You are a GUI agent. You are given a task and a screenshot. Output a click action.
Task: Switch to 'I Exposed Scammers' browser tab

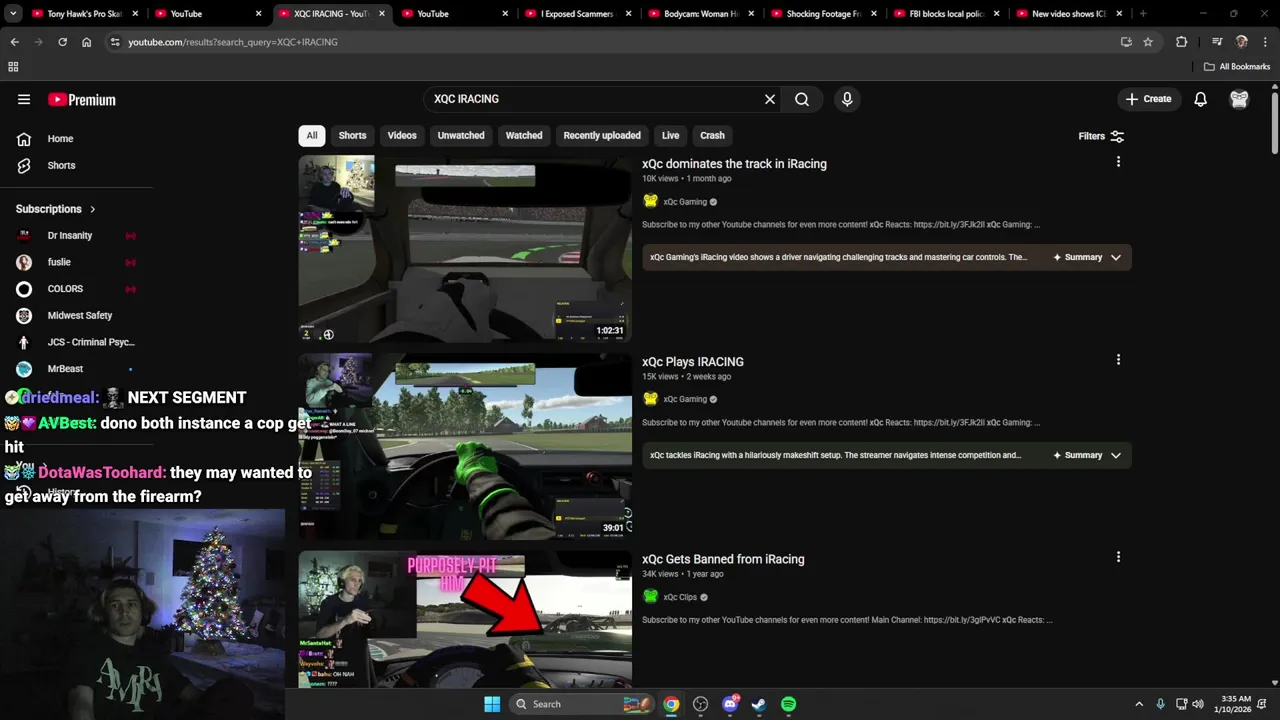(x=577, y=14)
